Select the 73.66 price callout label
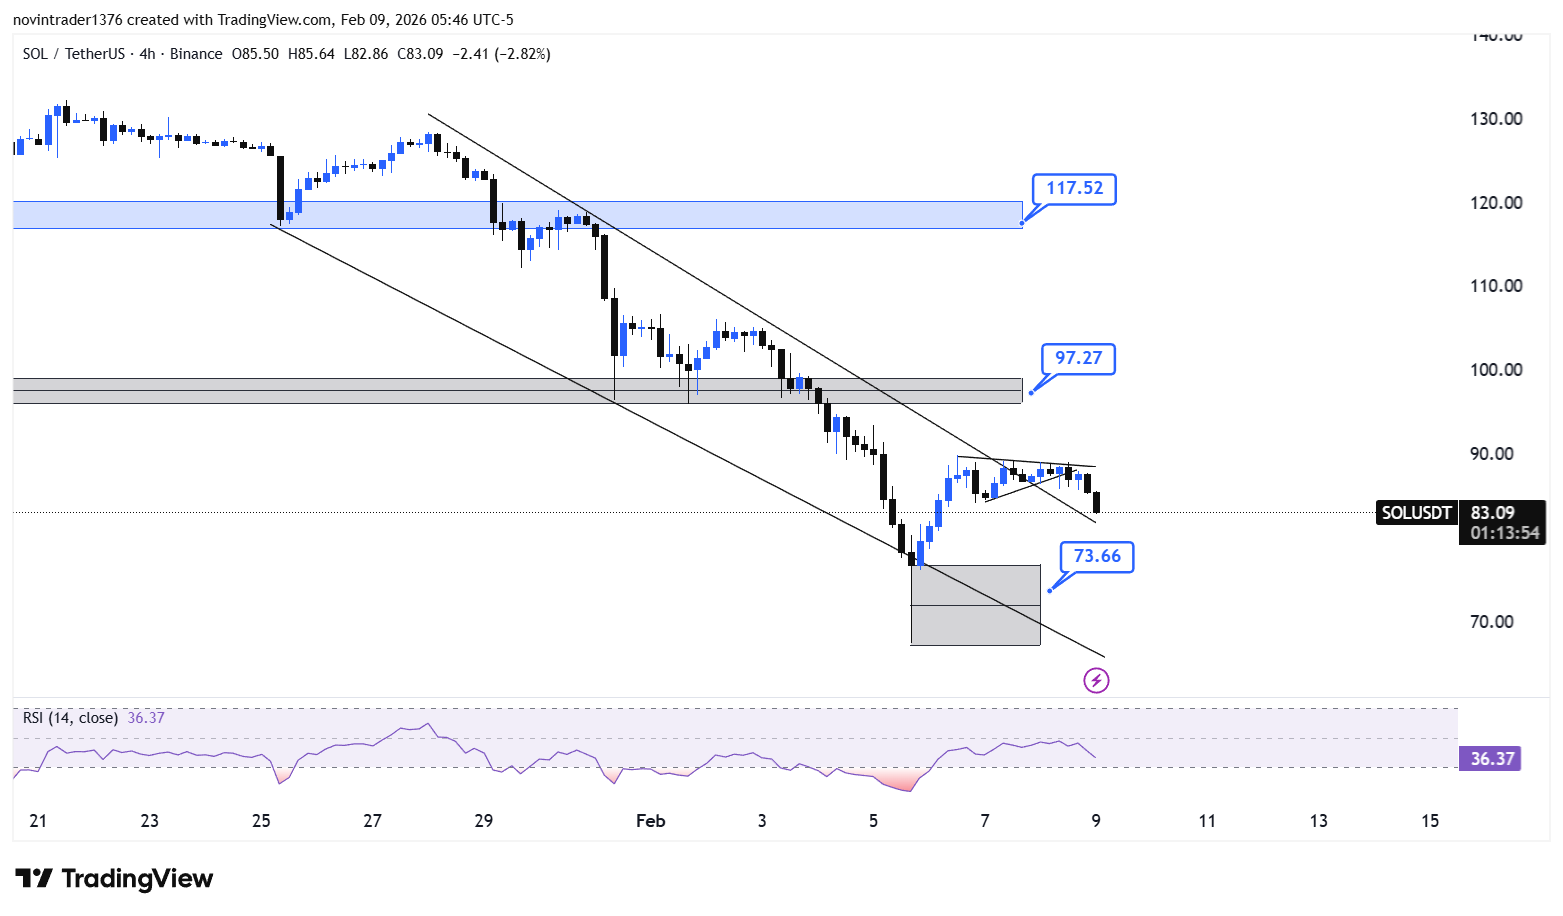This screenshot has width=1563, height=916. click(1097, 556)
